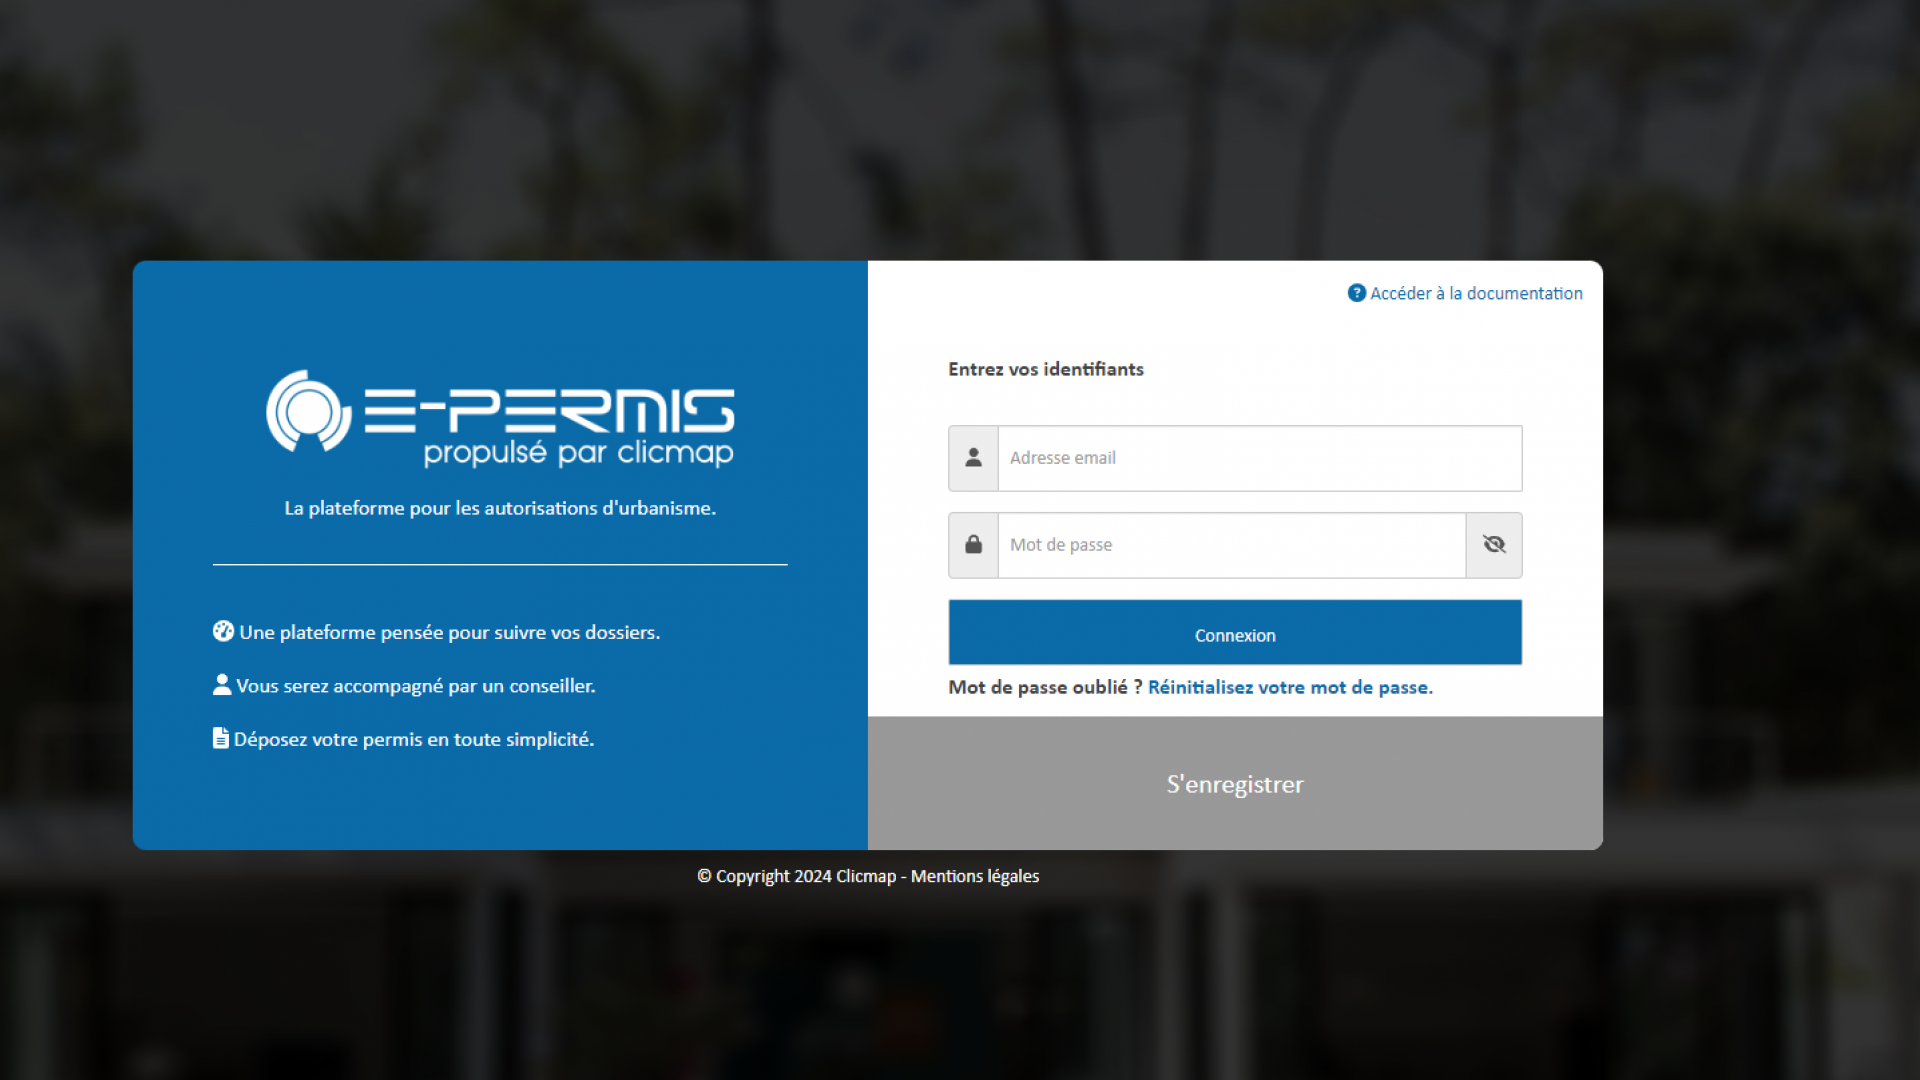
Task: Click the person icon next to 'accompagné par un conseiller'
Action: tap(222, 685)
